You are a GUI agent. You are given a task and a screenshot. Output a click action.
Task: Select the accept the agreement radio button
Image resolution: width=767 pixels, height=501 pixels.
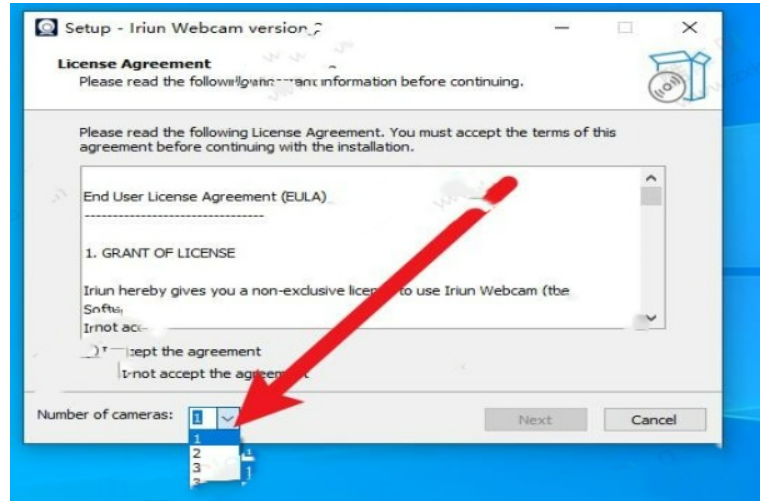90,351
